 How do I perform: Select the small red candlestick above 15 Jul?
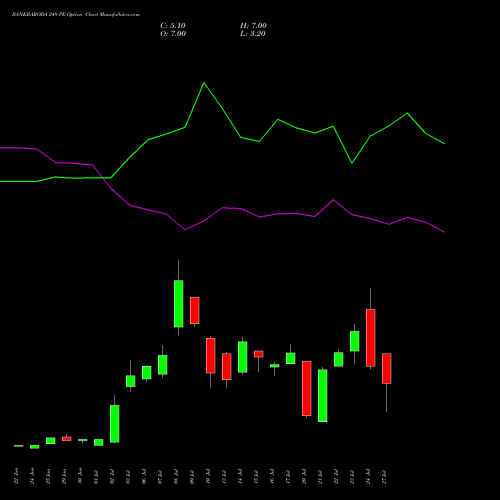259,354
